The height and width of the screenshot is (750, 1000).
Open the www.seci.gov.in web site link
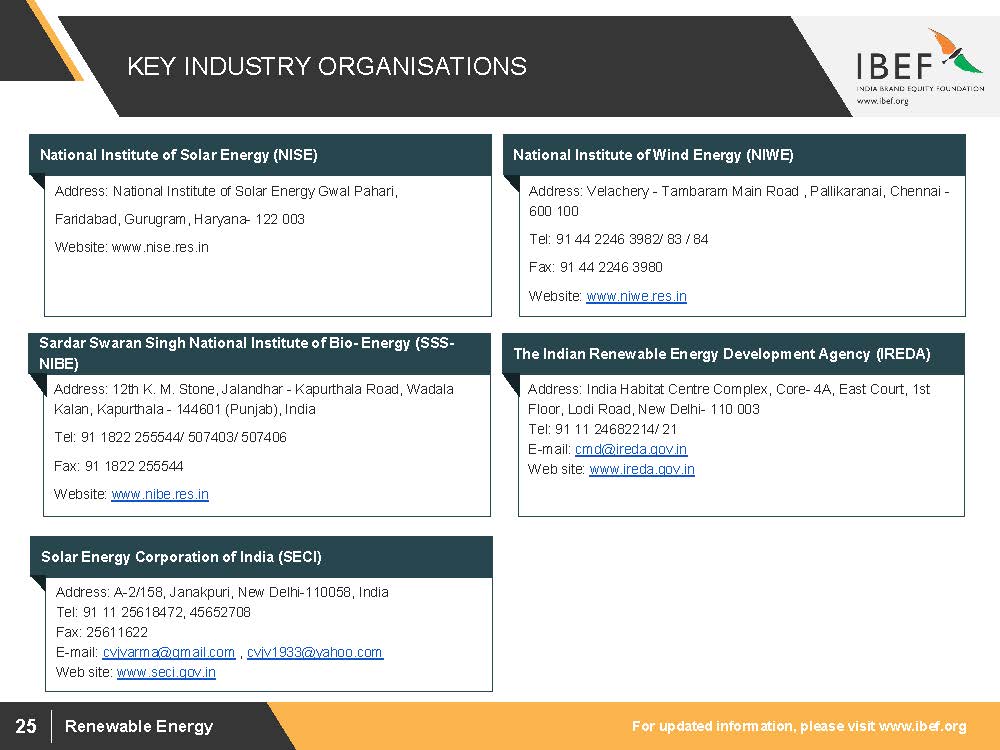166,672
